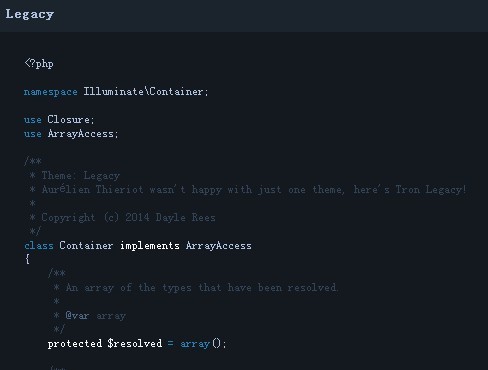Click the $resolved variable
Screen dimensions: 488x370
pyautogui.click(x=135, y=343)
